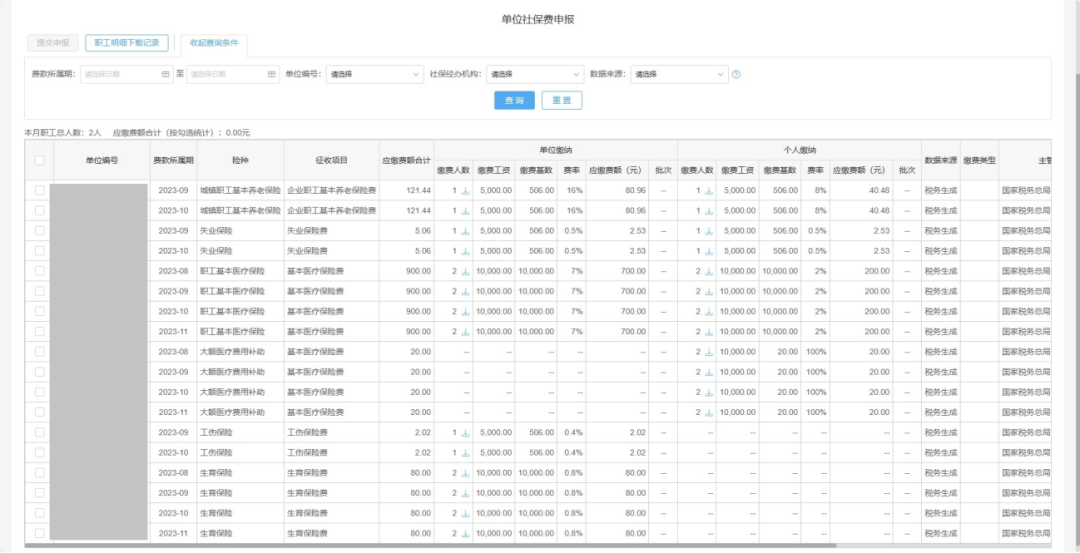This screenshot has width=1080, height=553.
Task: Download 个人缴纳 employee list for 2023-08 大额医疗费用补助
Action: (709, 352)
